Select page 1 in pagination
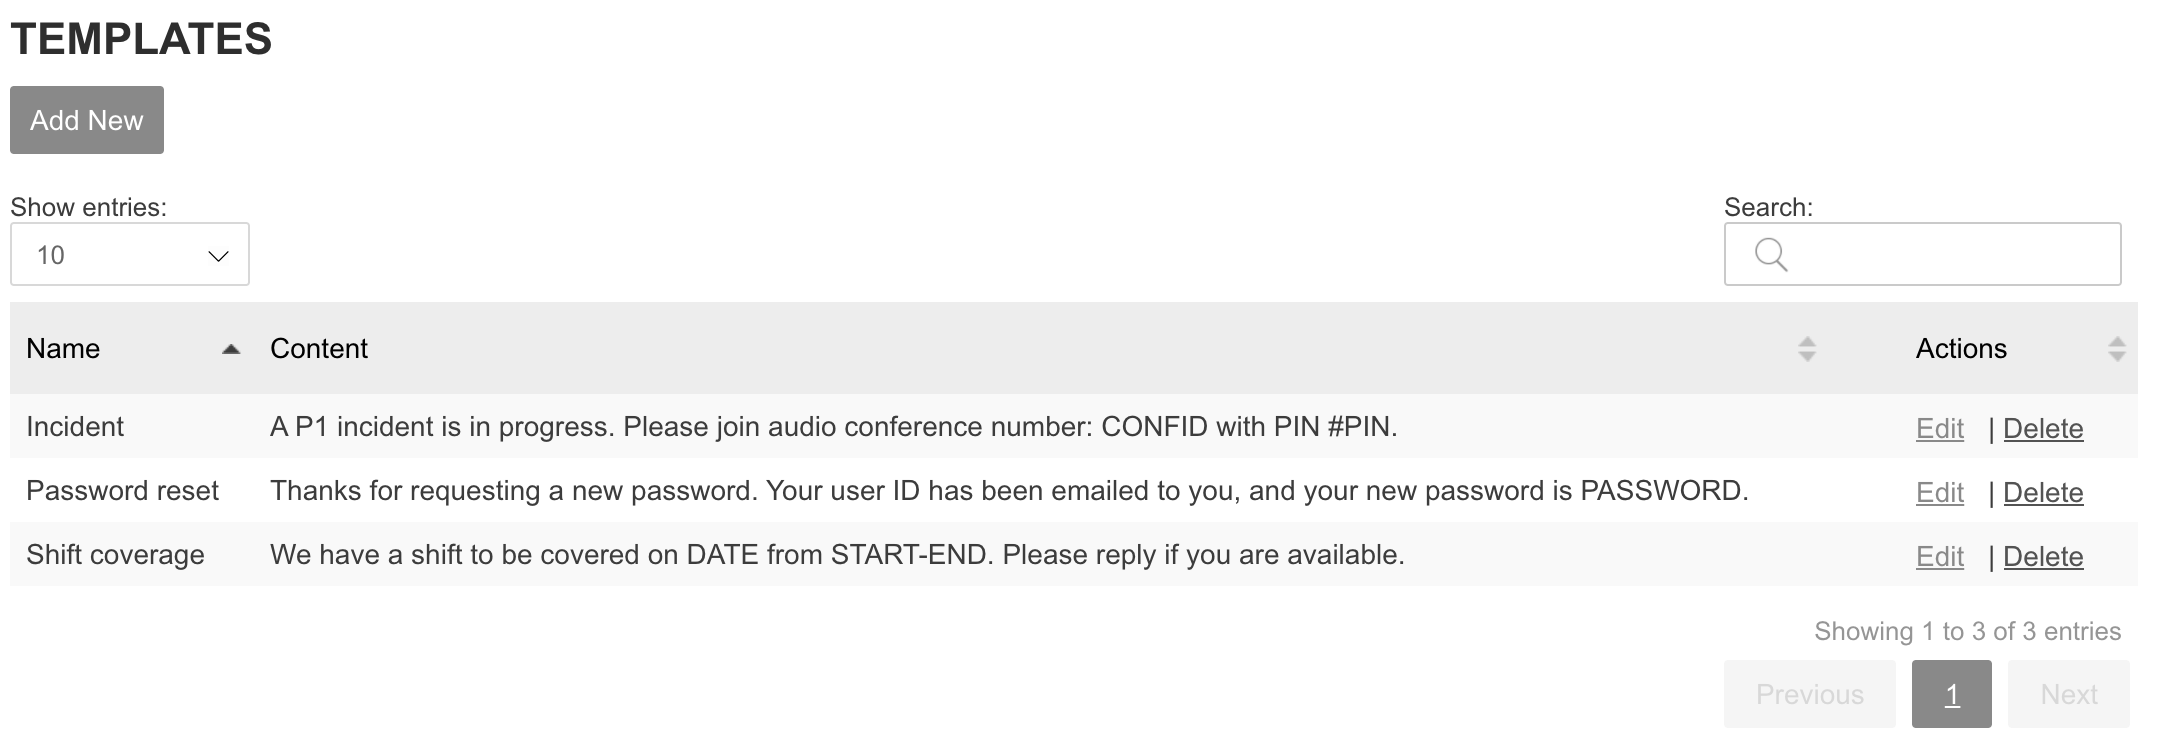Screen dimensions: 2160x744 click(1951, 694)
